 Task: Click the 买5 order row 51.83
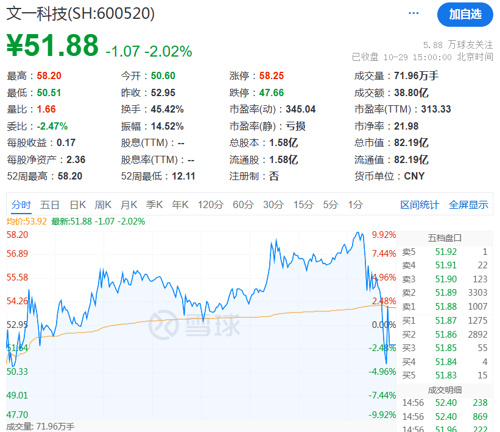[x=445, y=376]
